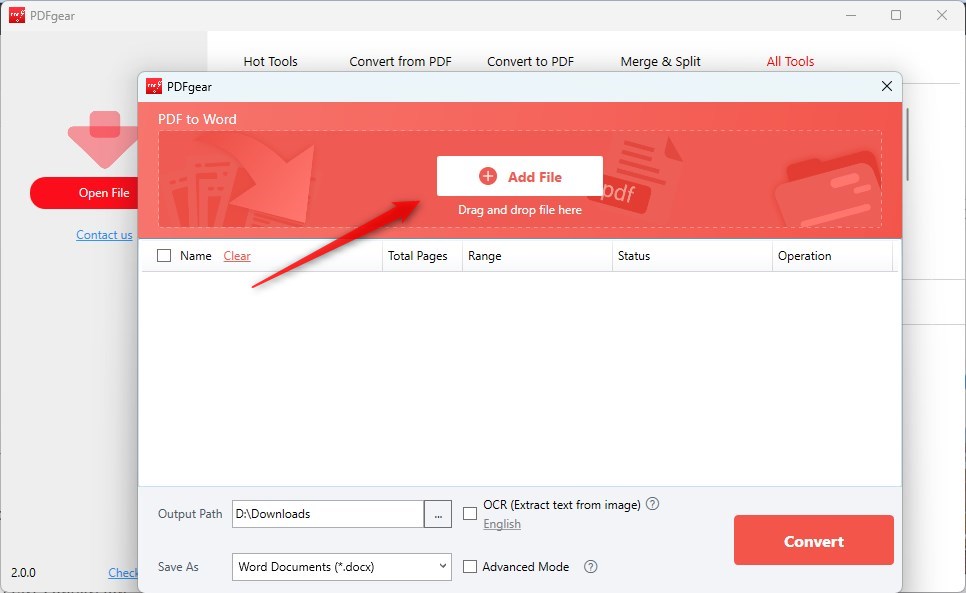Enable OCR text extraction from images
This screenshot has width=966, height=593.
(x=469, y=512)
